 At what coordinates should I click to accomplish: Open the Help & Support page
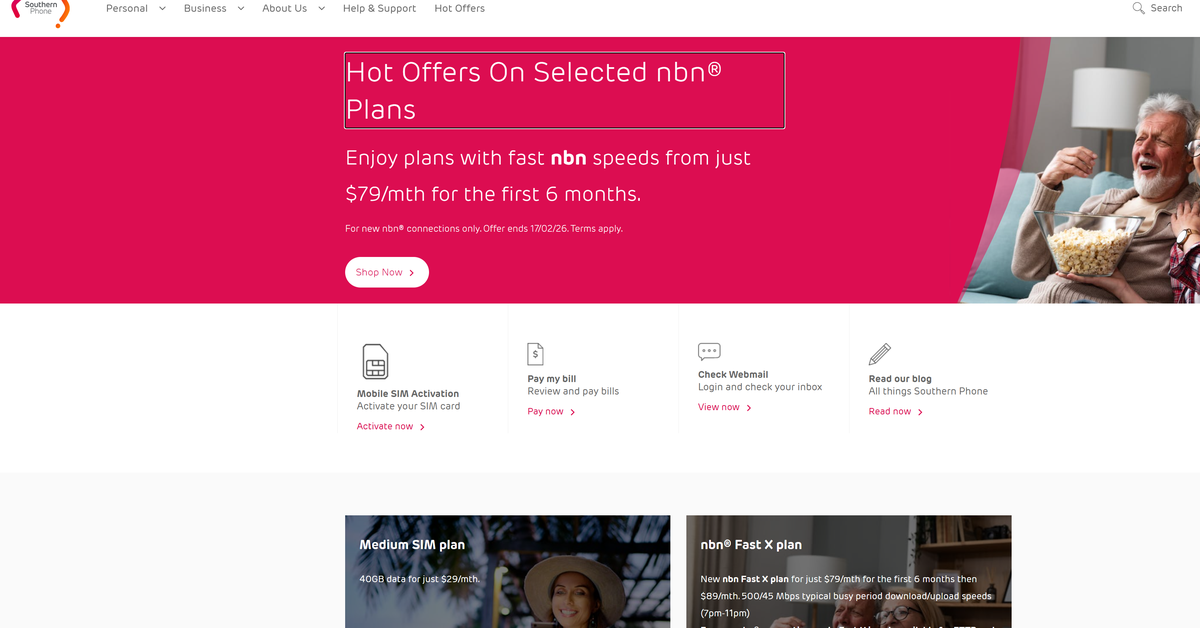[379, 8]
